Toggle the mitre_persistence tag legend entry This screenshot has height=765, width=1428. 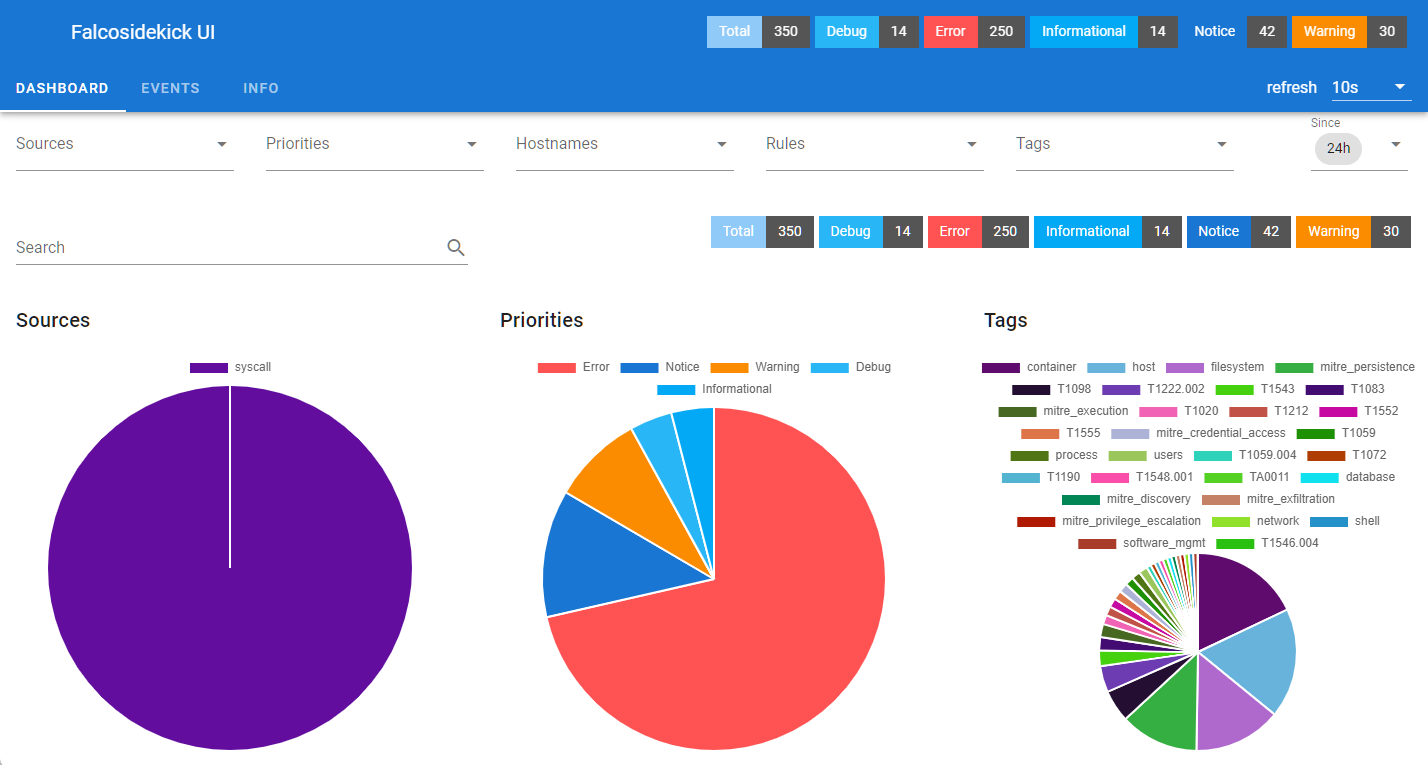(1345, 367)
